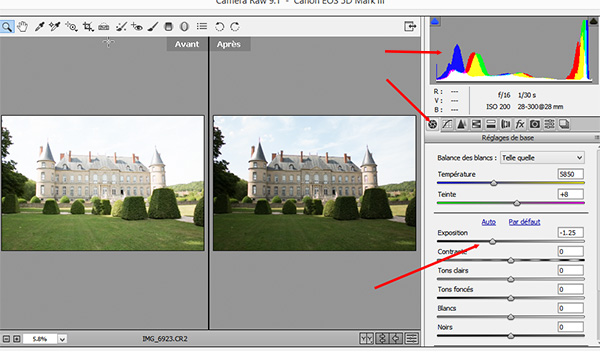Open the Snapshots panel tab

click(564, 124)
